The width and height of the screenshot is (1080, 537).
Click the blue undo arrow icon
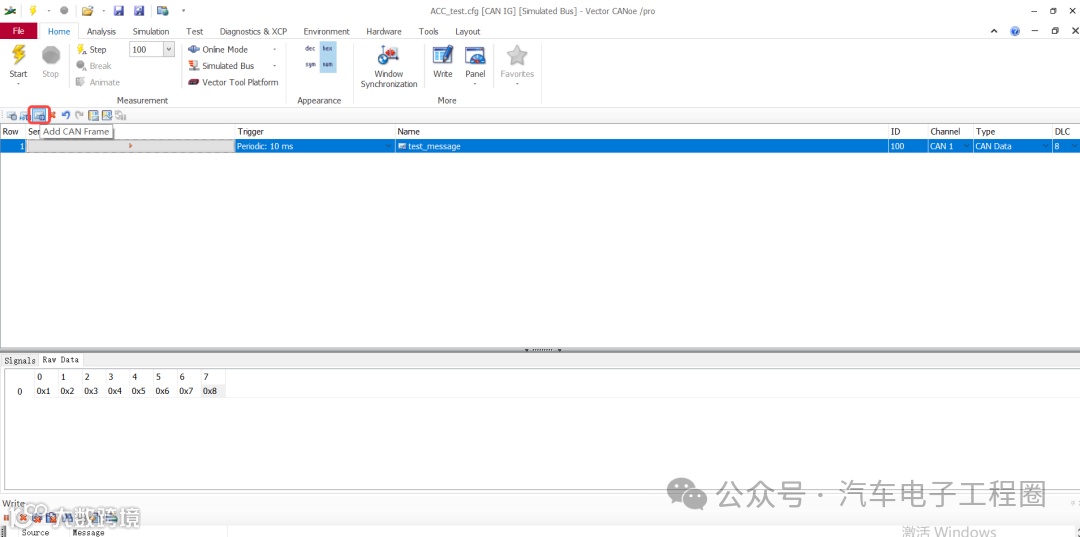point(65,115)
